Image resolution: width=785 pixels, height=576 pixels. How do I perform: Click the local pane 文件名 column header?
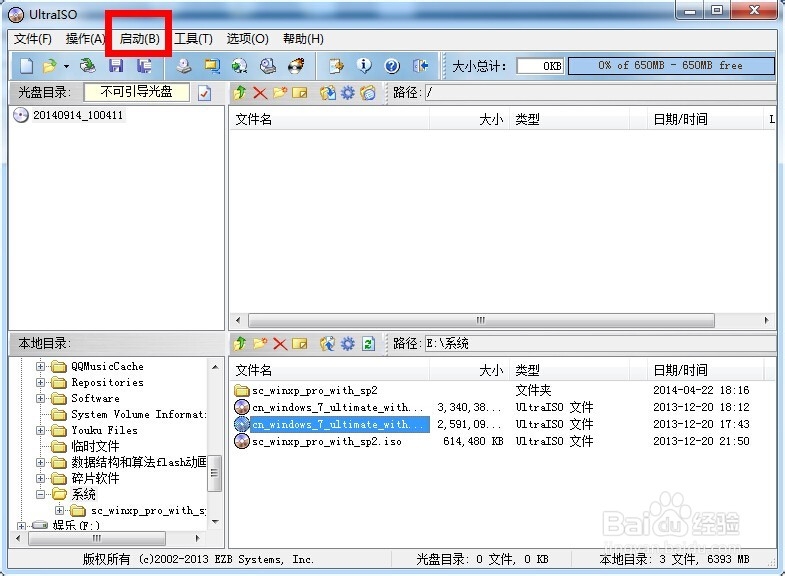pyautogui.click(x=330, y=370)
